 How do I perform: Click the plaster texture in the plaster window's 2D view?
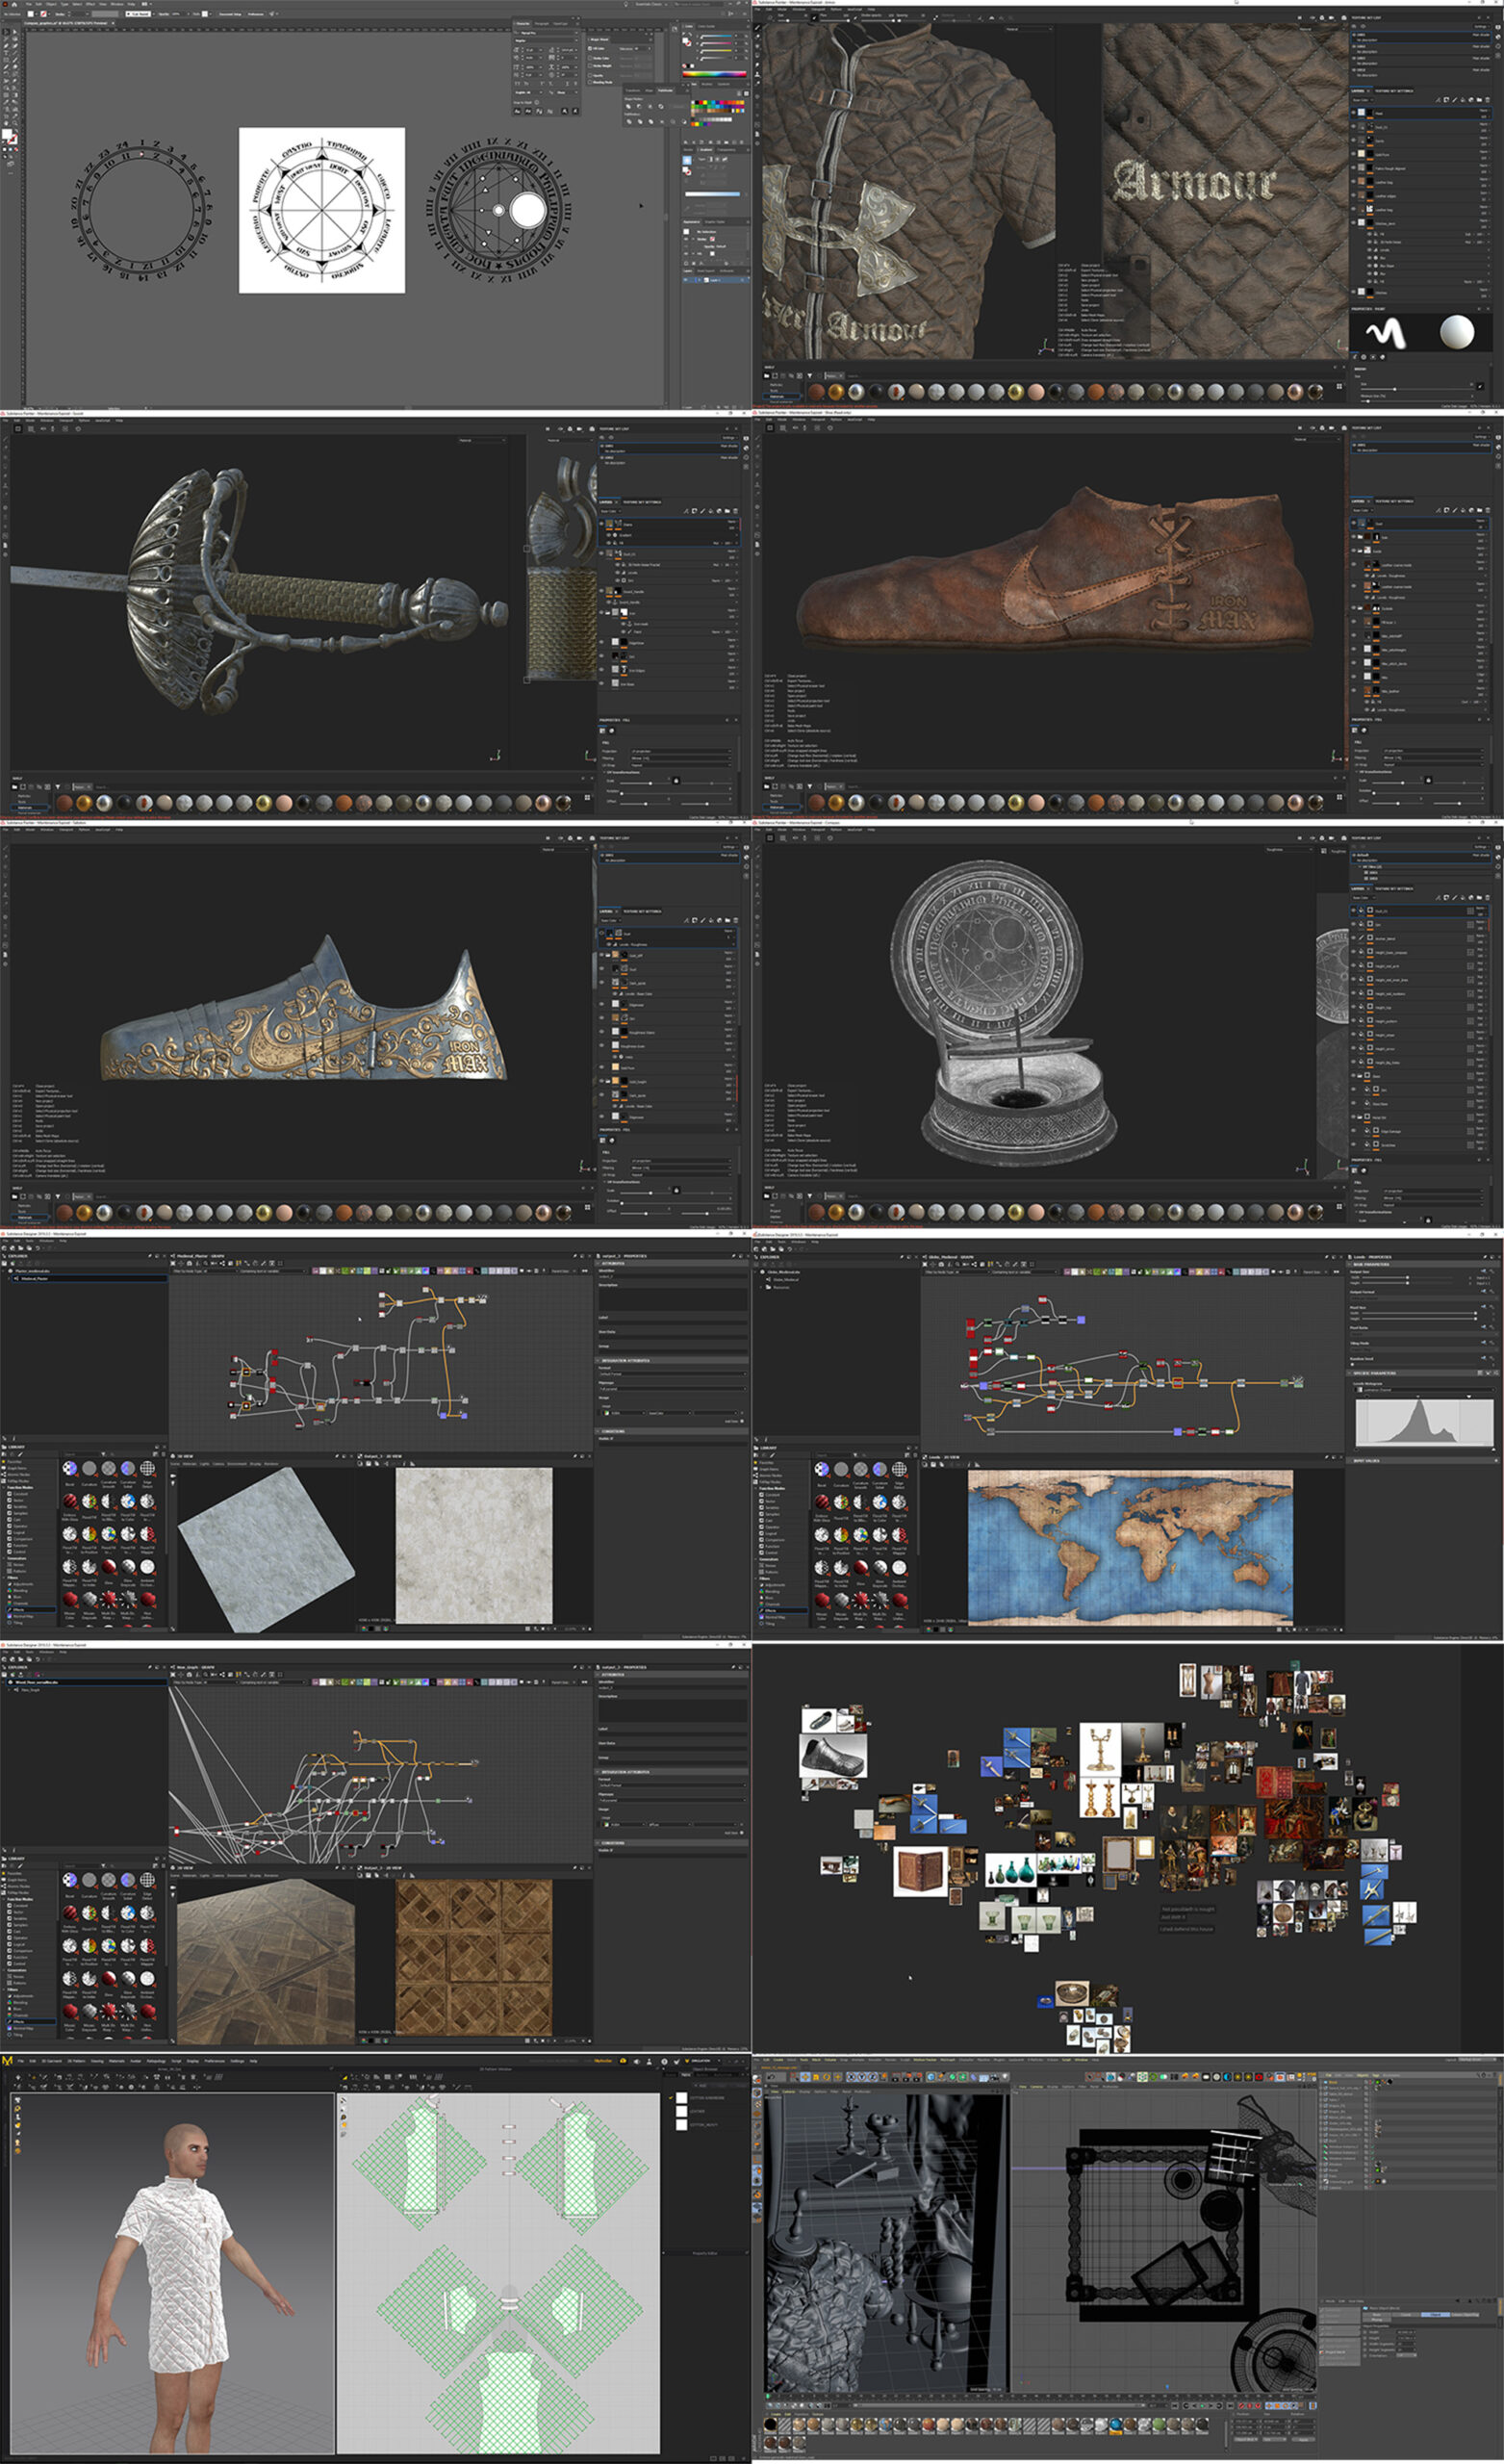474,1545
